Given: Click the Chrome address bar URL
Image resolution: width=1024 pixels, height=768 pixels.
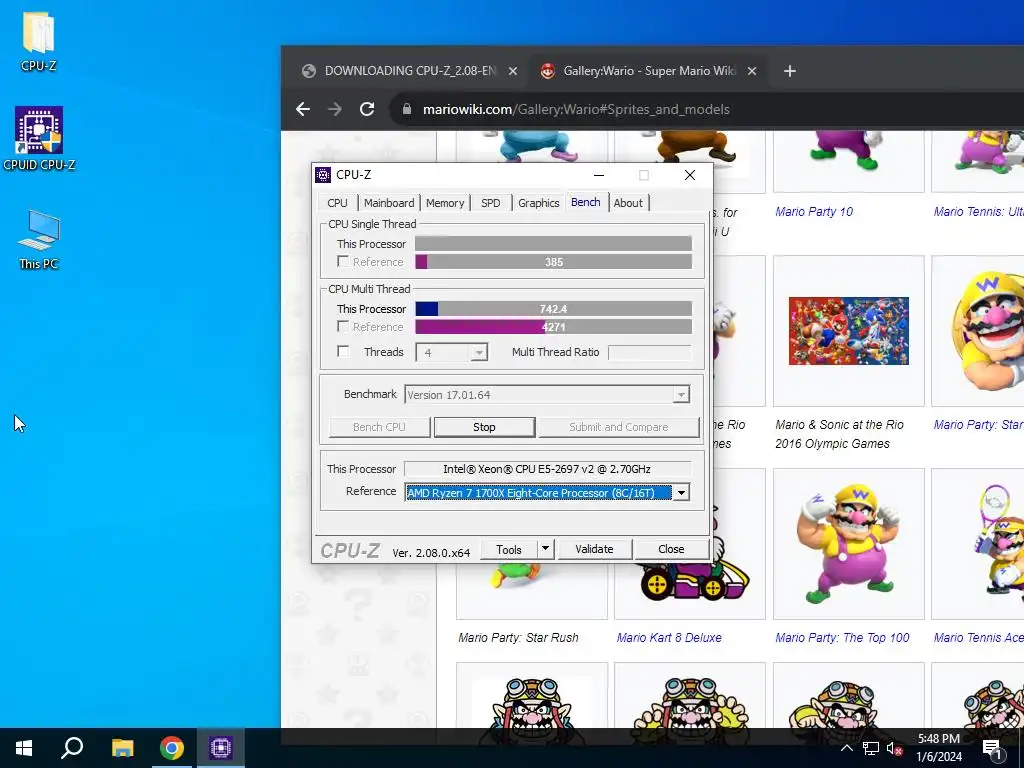Looking at the screenshot, I should coord(576,109).
